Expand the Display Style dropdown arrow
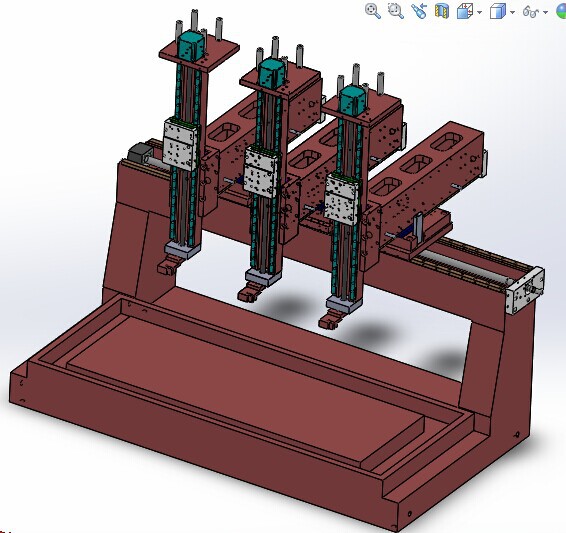Viewport: 566px width, 533px height. 512,12
